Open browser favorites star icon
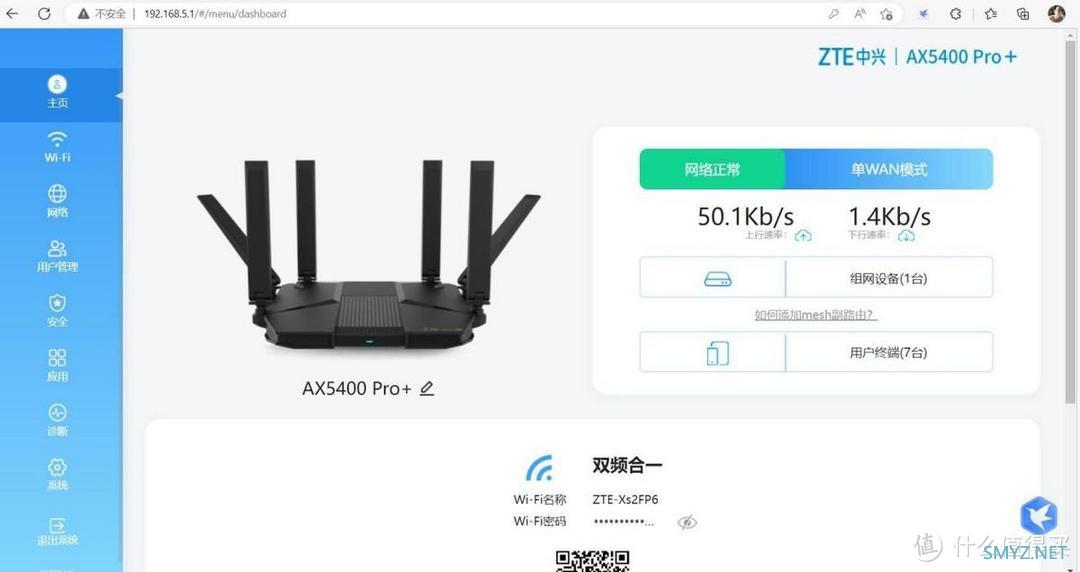 click(x=990, y=14)
